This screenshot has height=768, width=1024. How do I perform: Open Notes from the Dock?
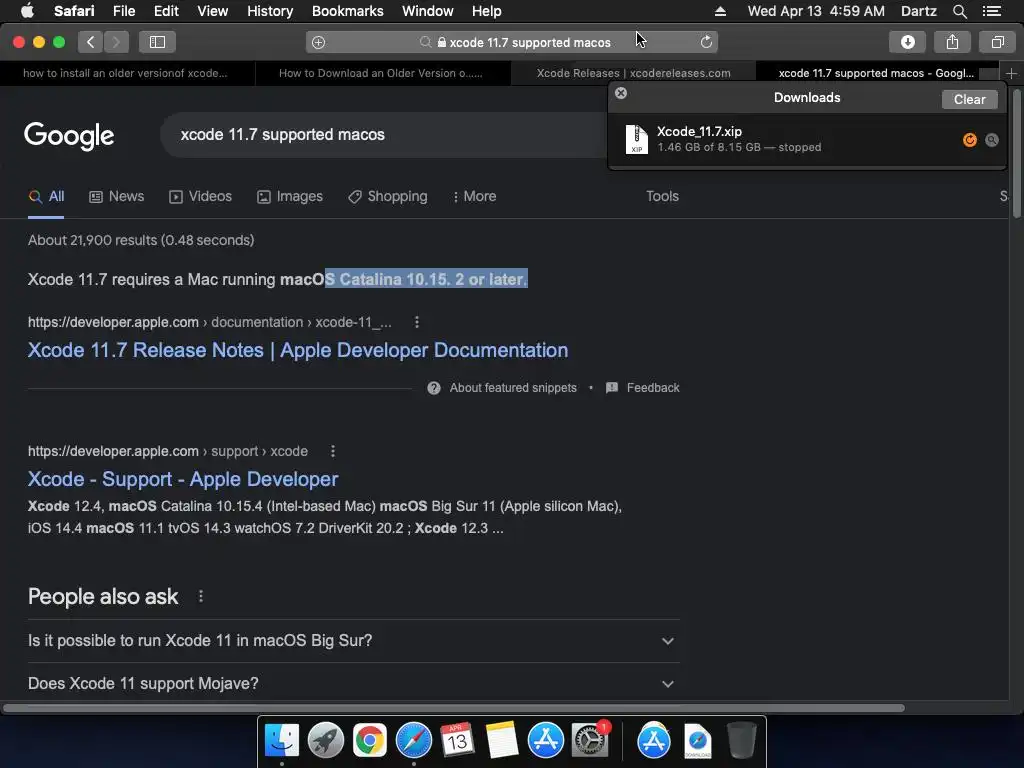502,741
